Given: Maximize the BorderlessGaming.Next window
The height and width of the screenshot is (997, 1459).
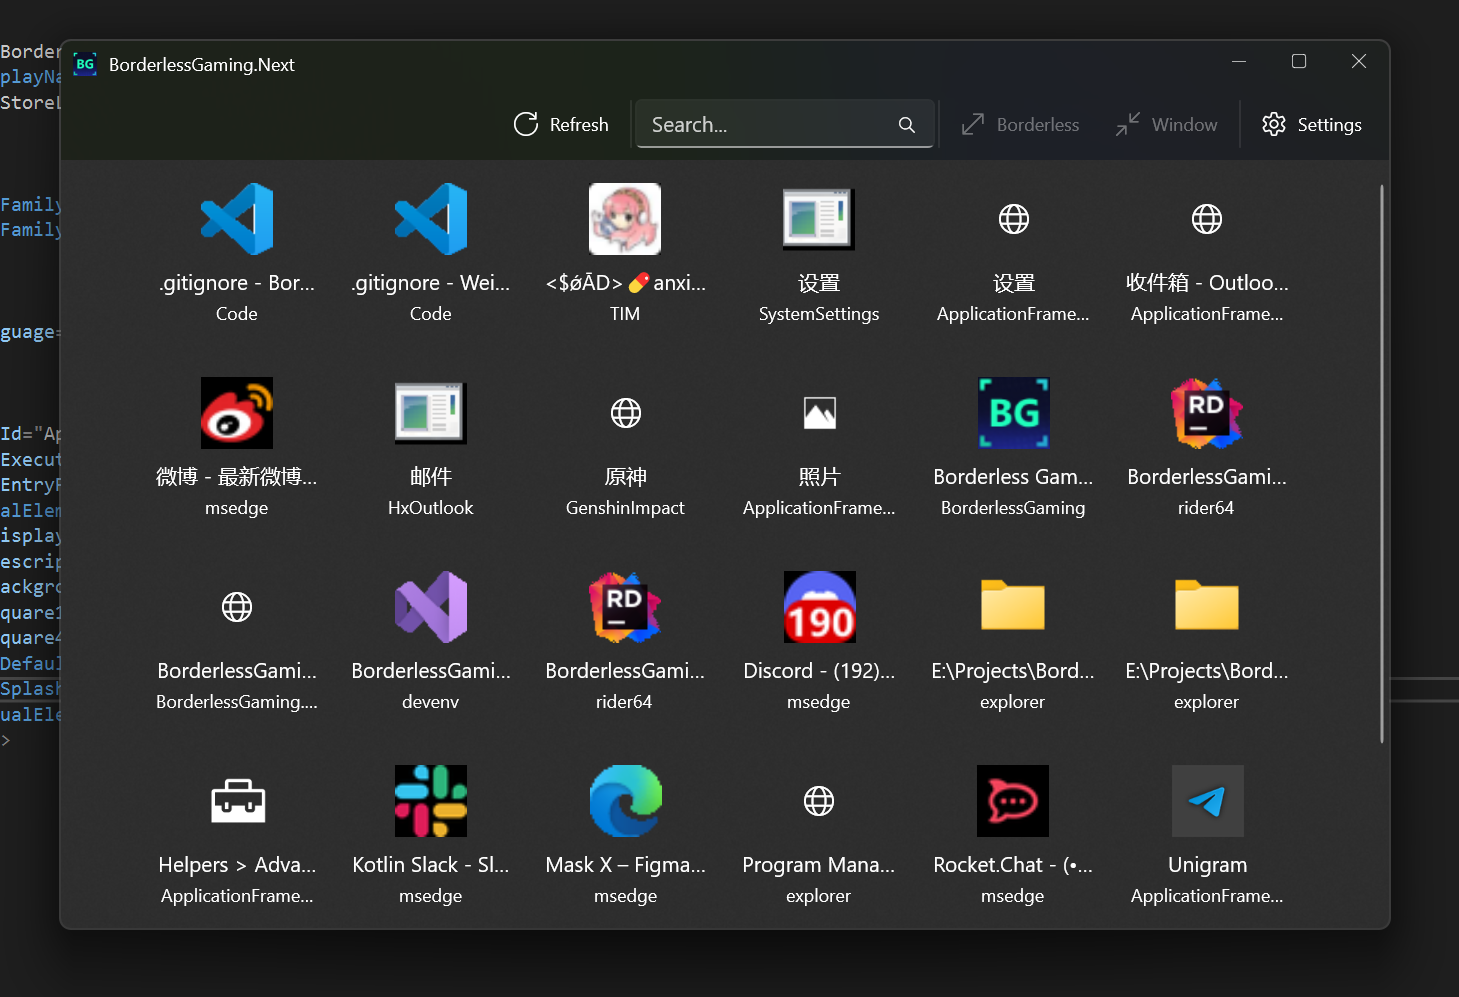Looking at the screenshot, I should 1299,62.
